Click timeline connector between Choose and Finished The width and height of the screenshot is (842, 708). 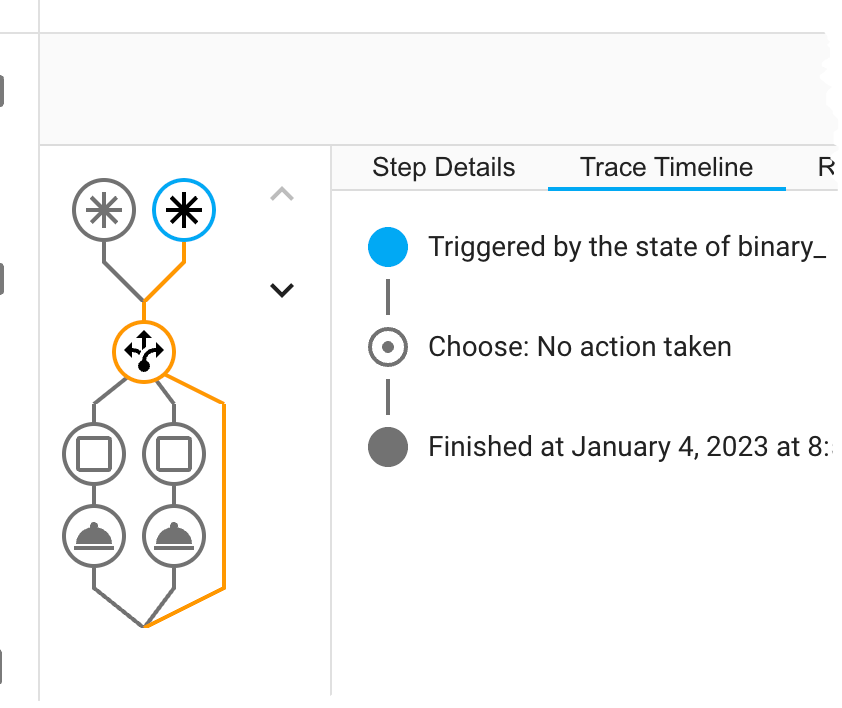click(388, 397)
